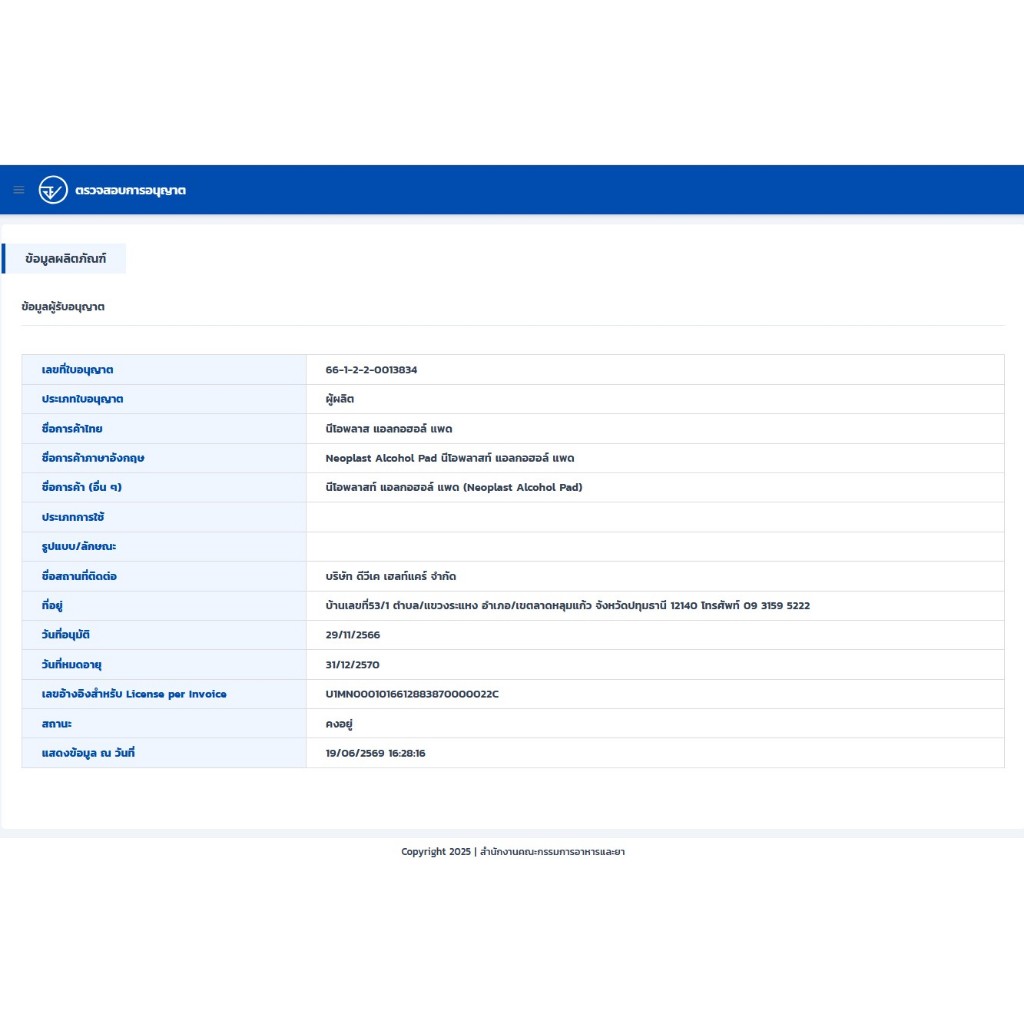This screenshot has width=1024, height=1024.
Task: Select reference code U1MN0001016612883870000022C
Action: pyautogui.click(x=412, y=694)
